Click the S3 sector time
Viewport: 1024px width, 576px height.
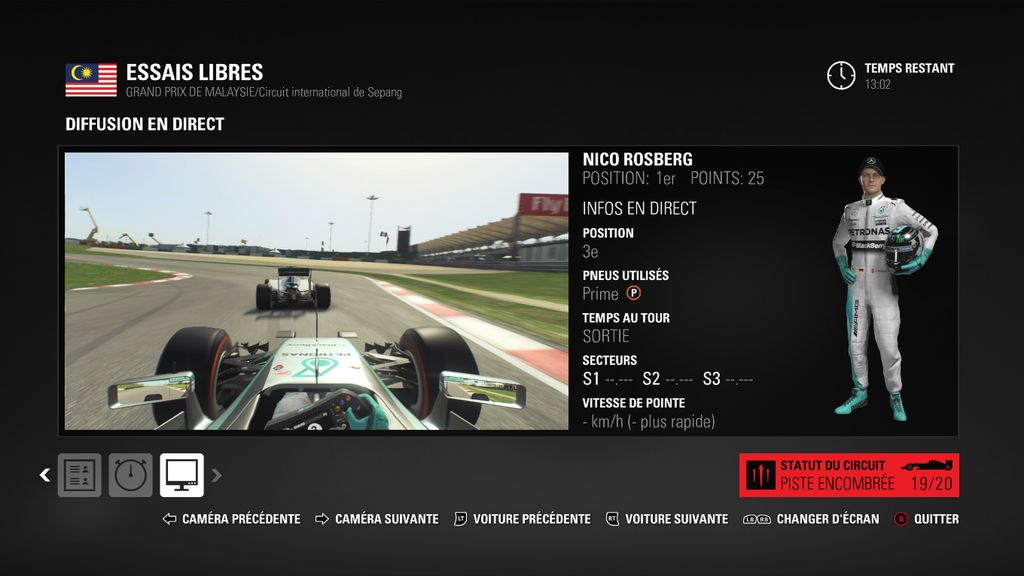coord(728,379)
